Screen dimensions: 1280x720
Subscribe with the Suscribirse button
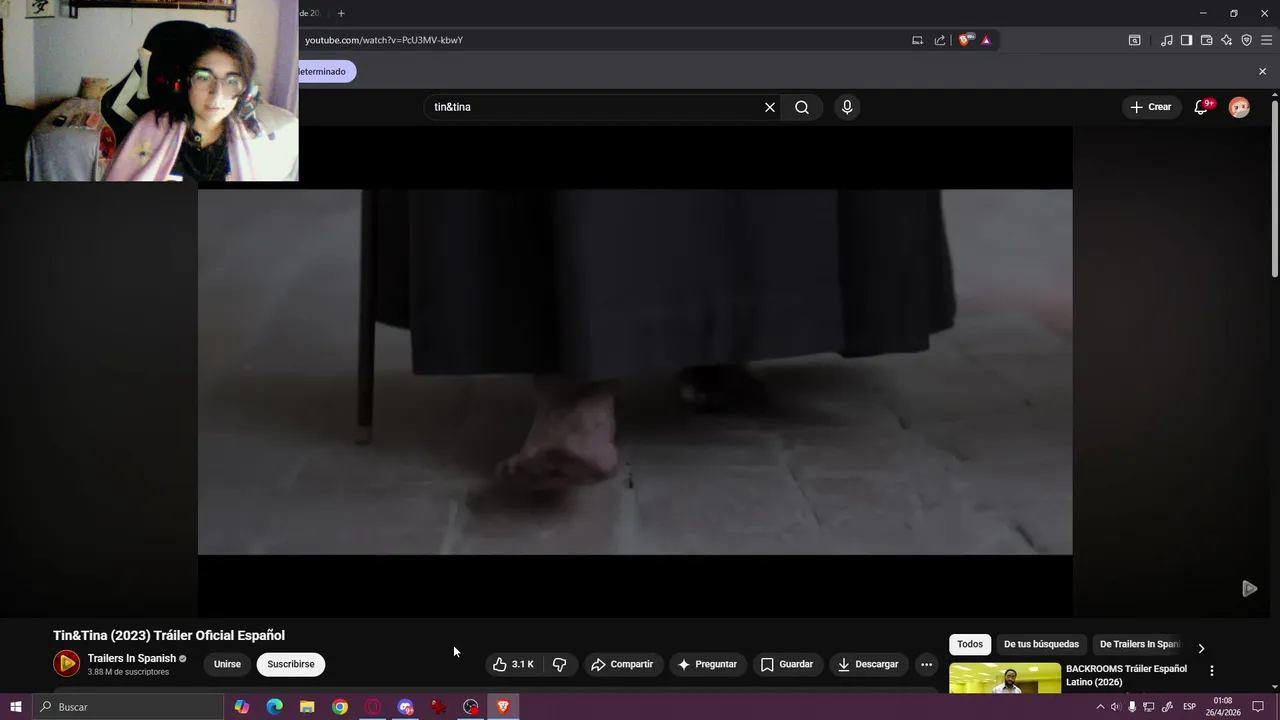tap(291, 664)
